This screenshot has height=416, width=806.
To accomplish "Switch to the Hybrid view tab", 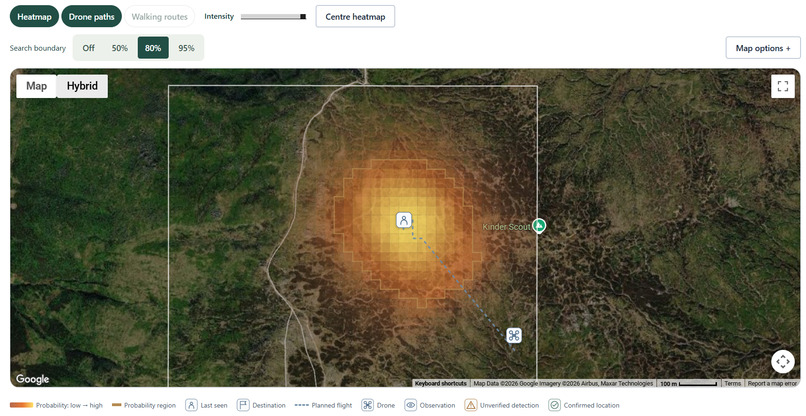I will (82, 86).
